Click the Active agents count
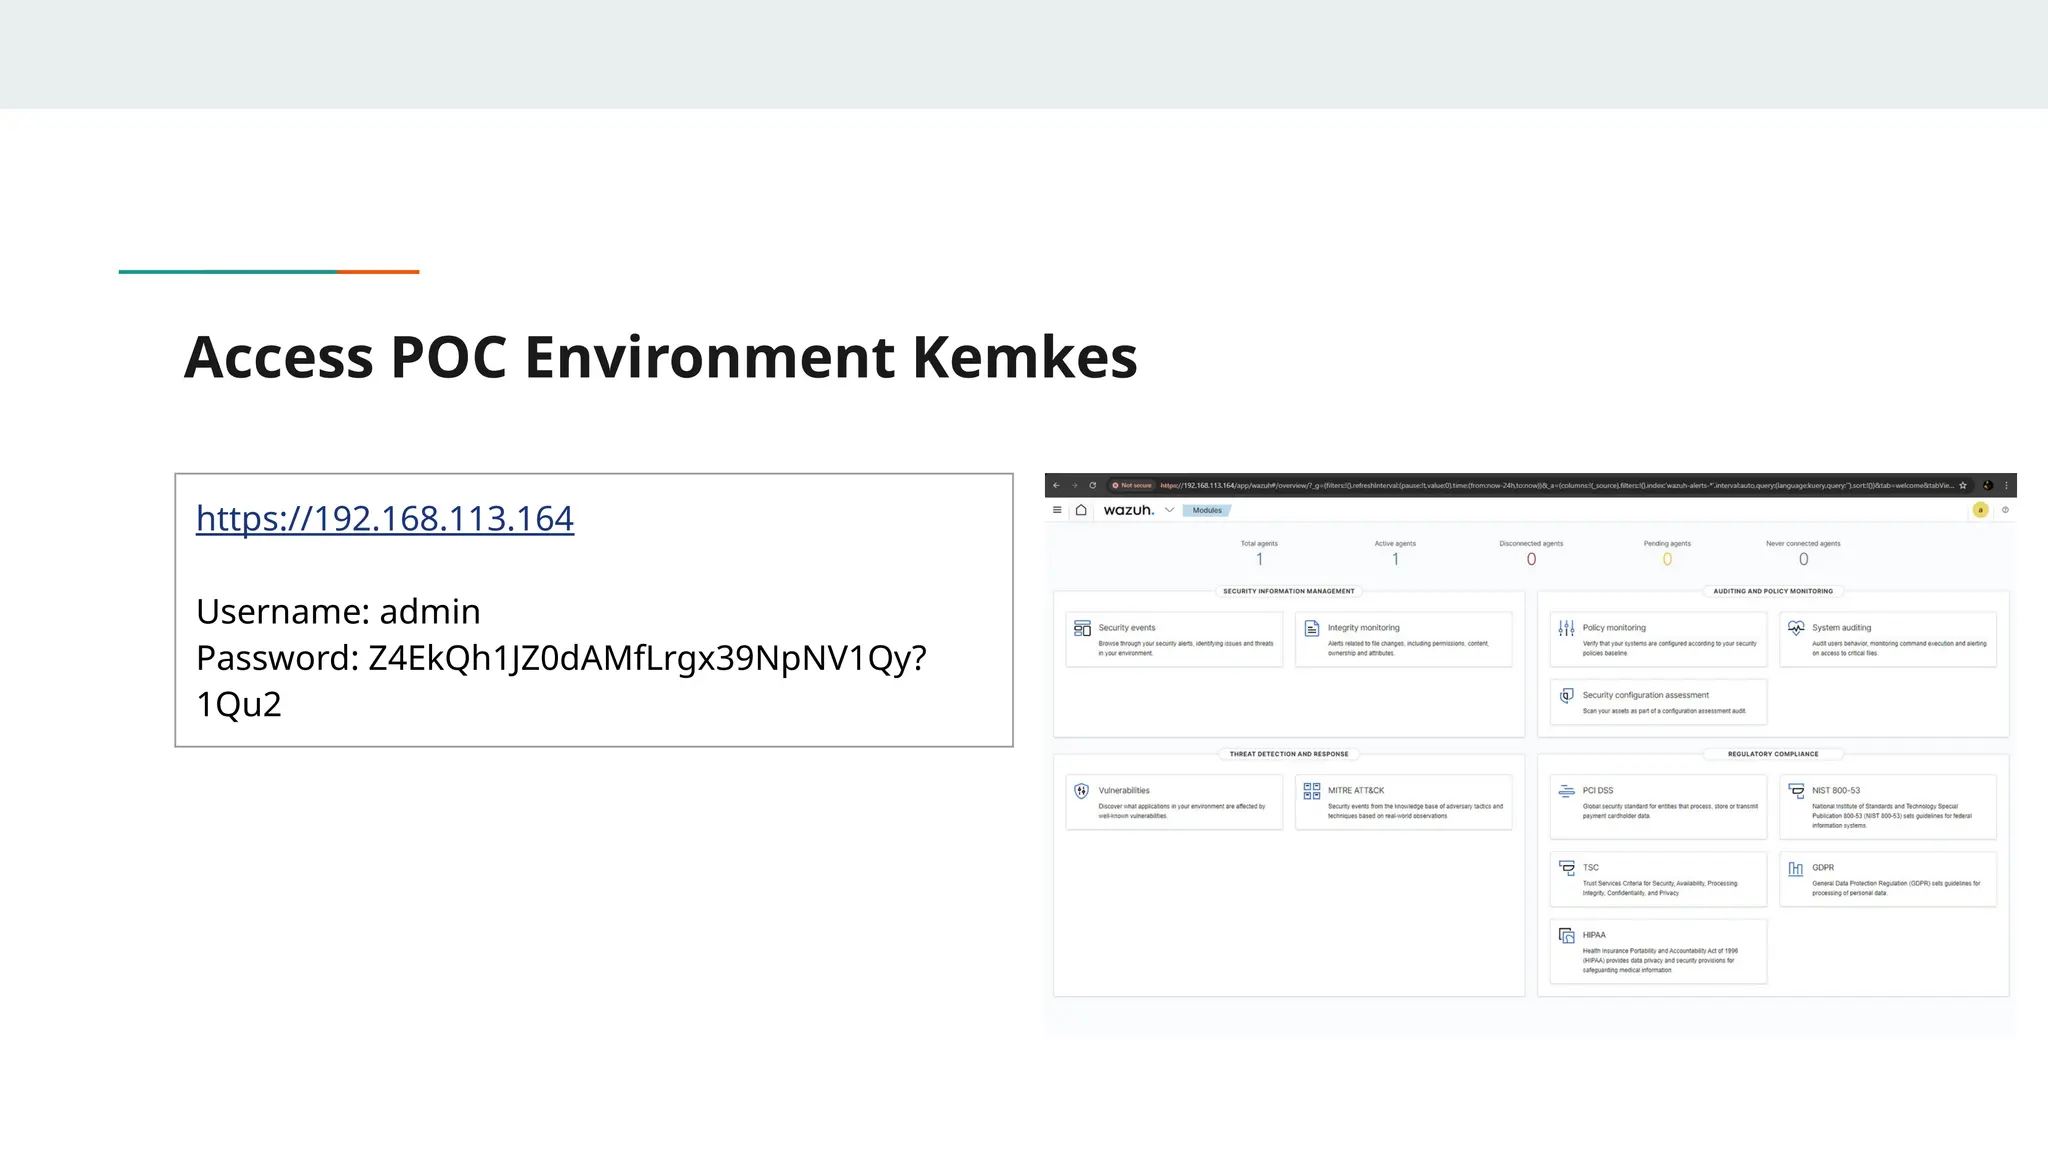The image size is (2048, 1152). (x=1395, y=560)
